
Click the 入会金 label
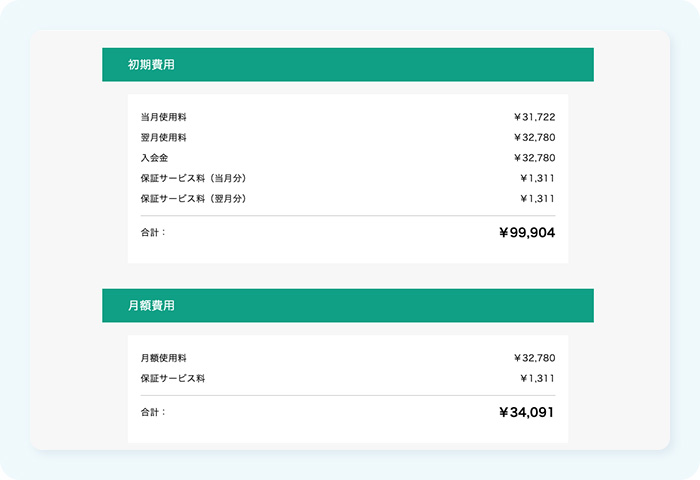[x=154, y=158]
